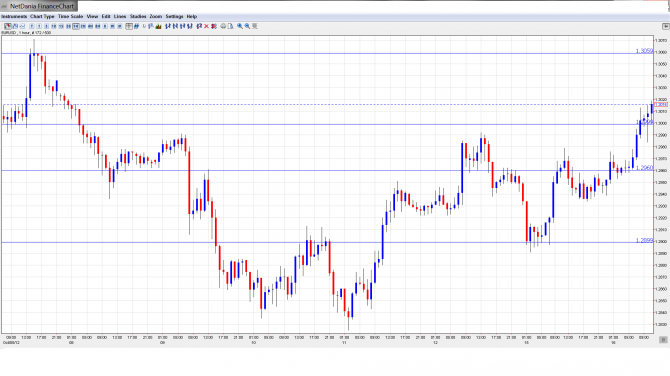The image size is (670, 376).
Task: Click the zoom out magnifier icon
Action: pos(247,26)
